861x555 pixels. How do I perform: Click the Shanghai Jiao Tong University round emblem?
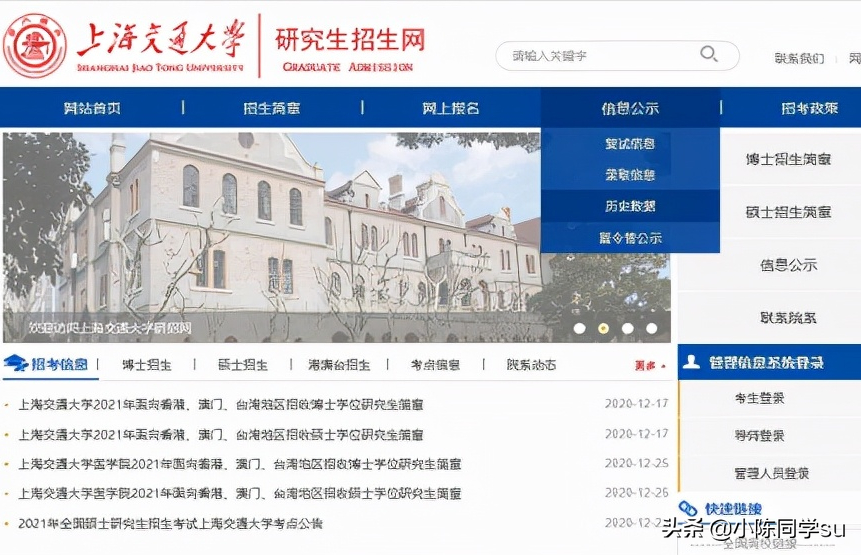pyautogui.click(x=35, y=46)
